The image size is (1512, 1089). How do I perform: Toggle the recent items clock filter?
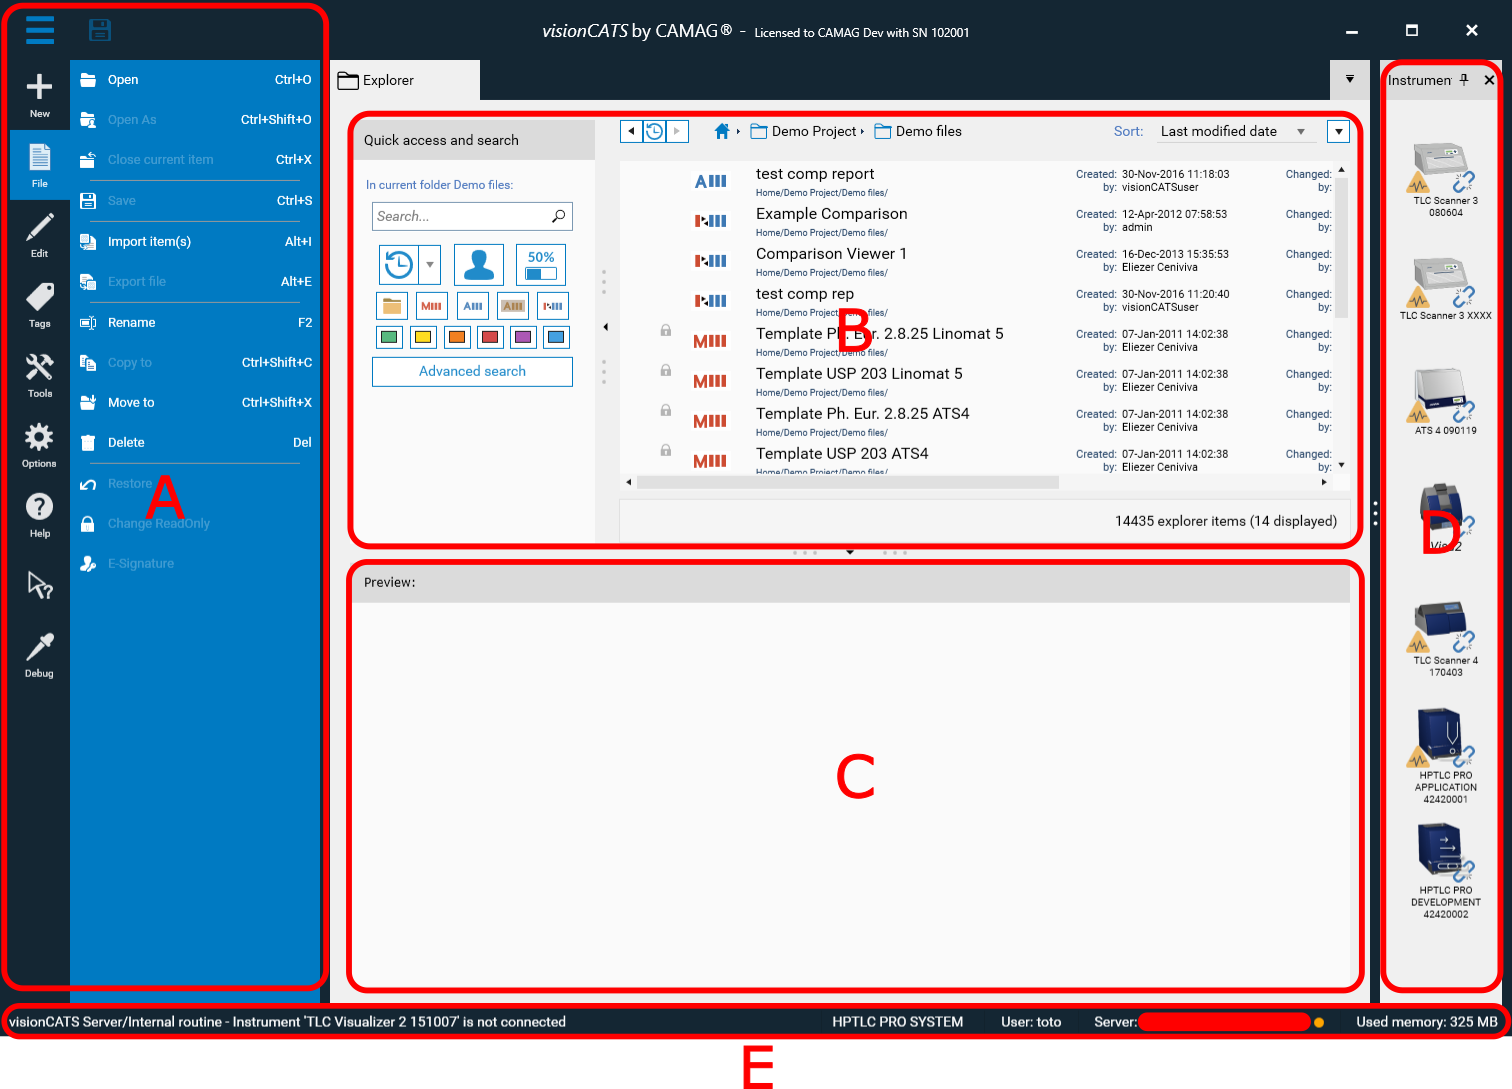399,265
